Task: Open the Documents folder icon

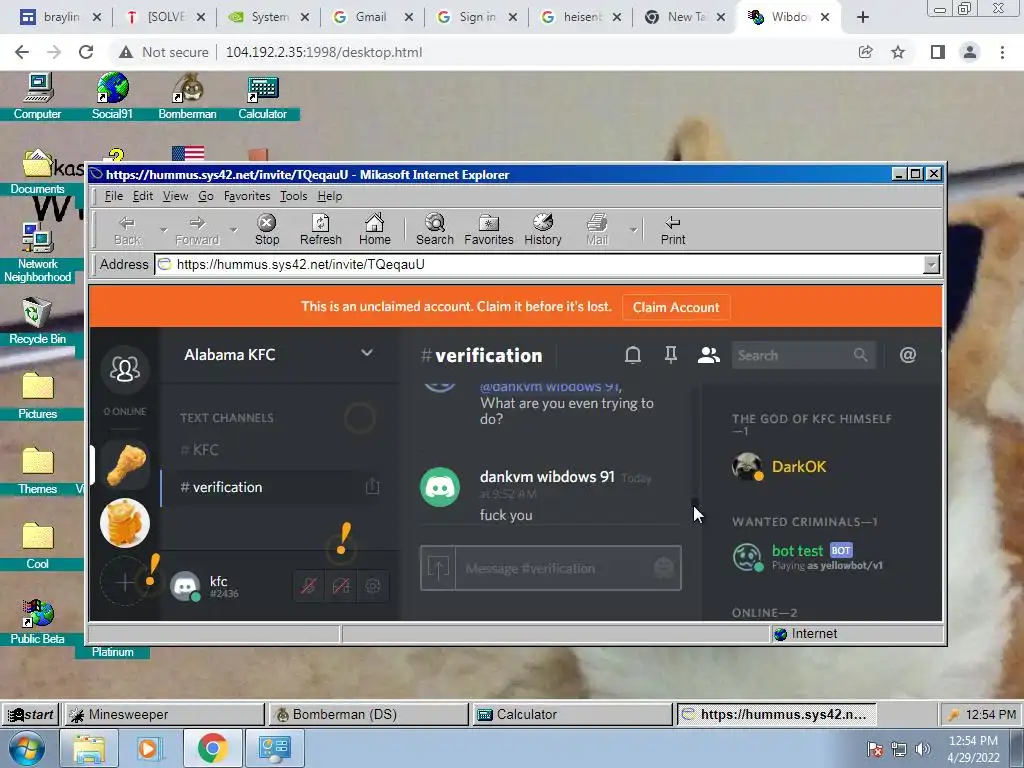Action: tap(37, 172)
